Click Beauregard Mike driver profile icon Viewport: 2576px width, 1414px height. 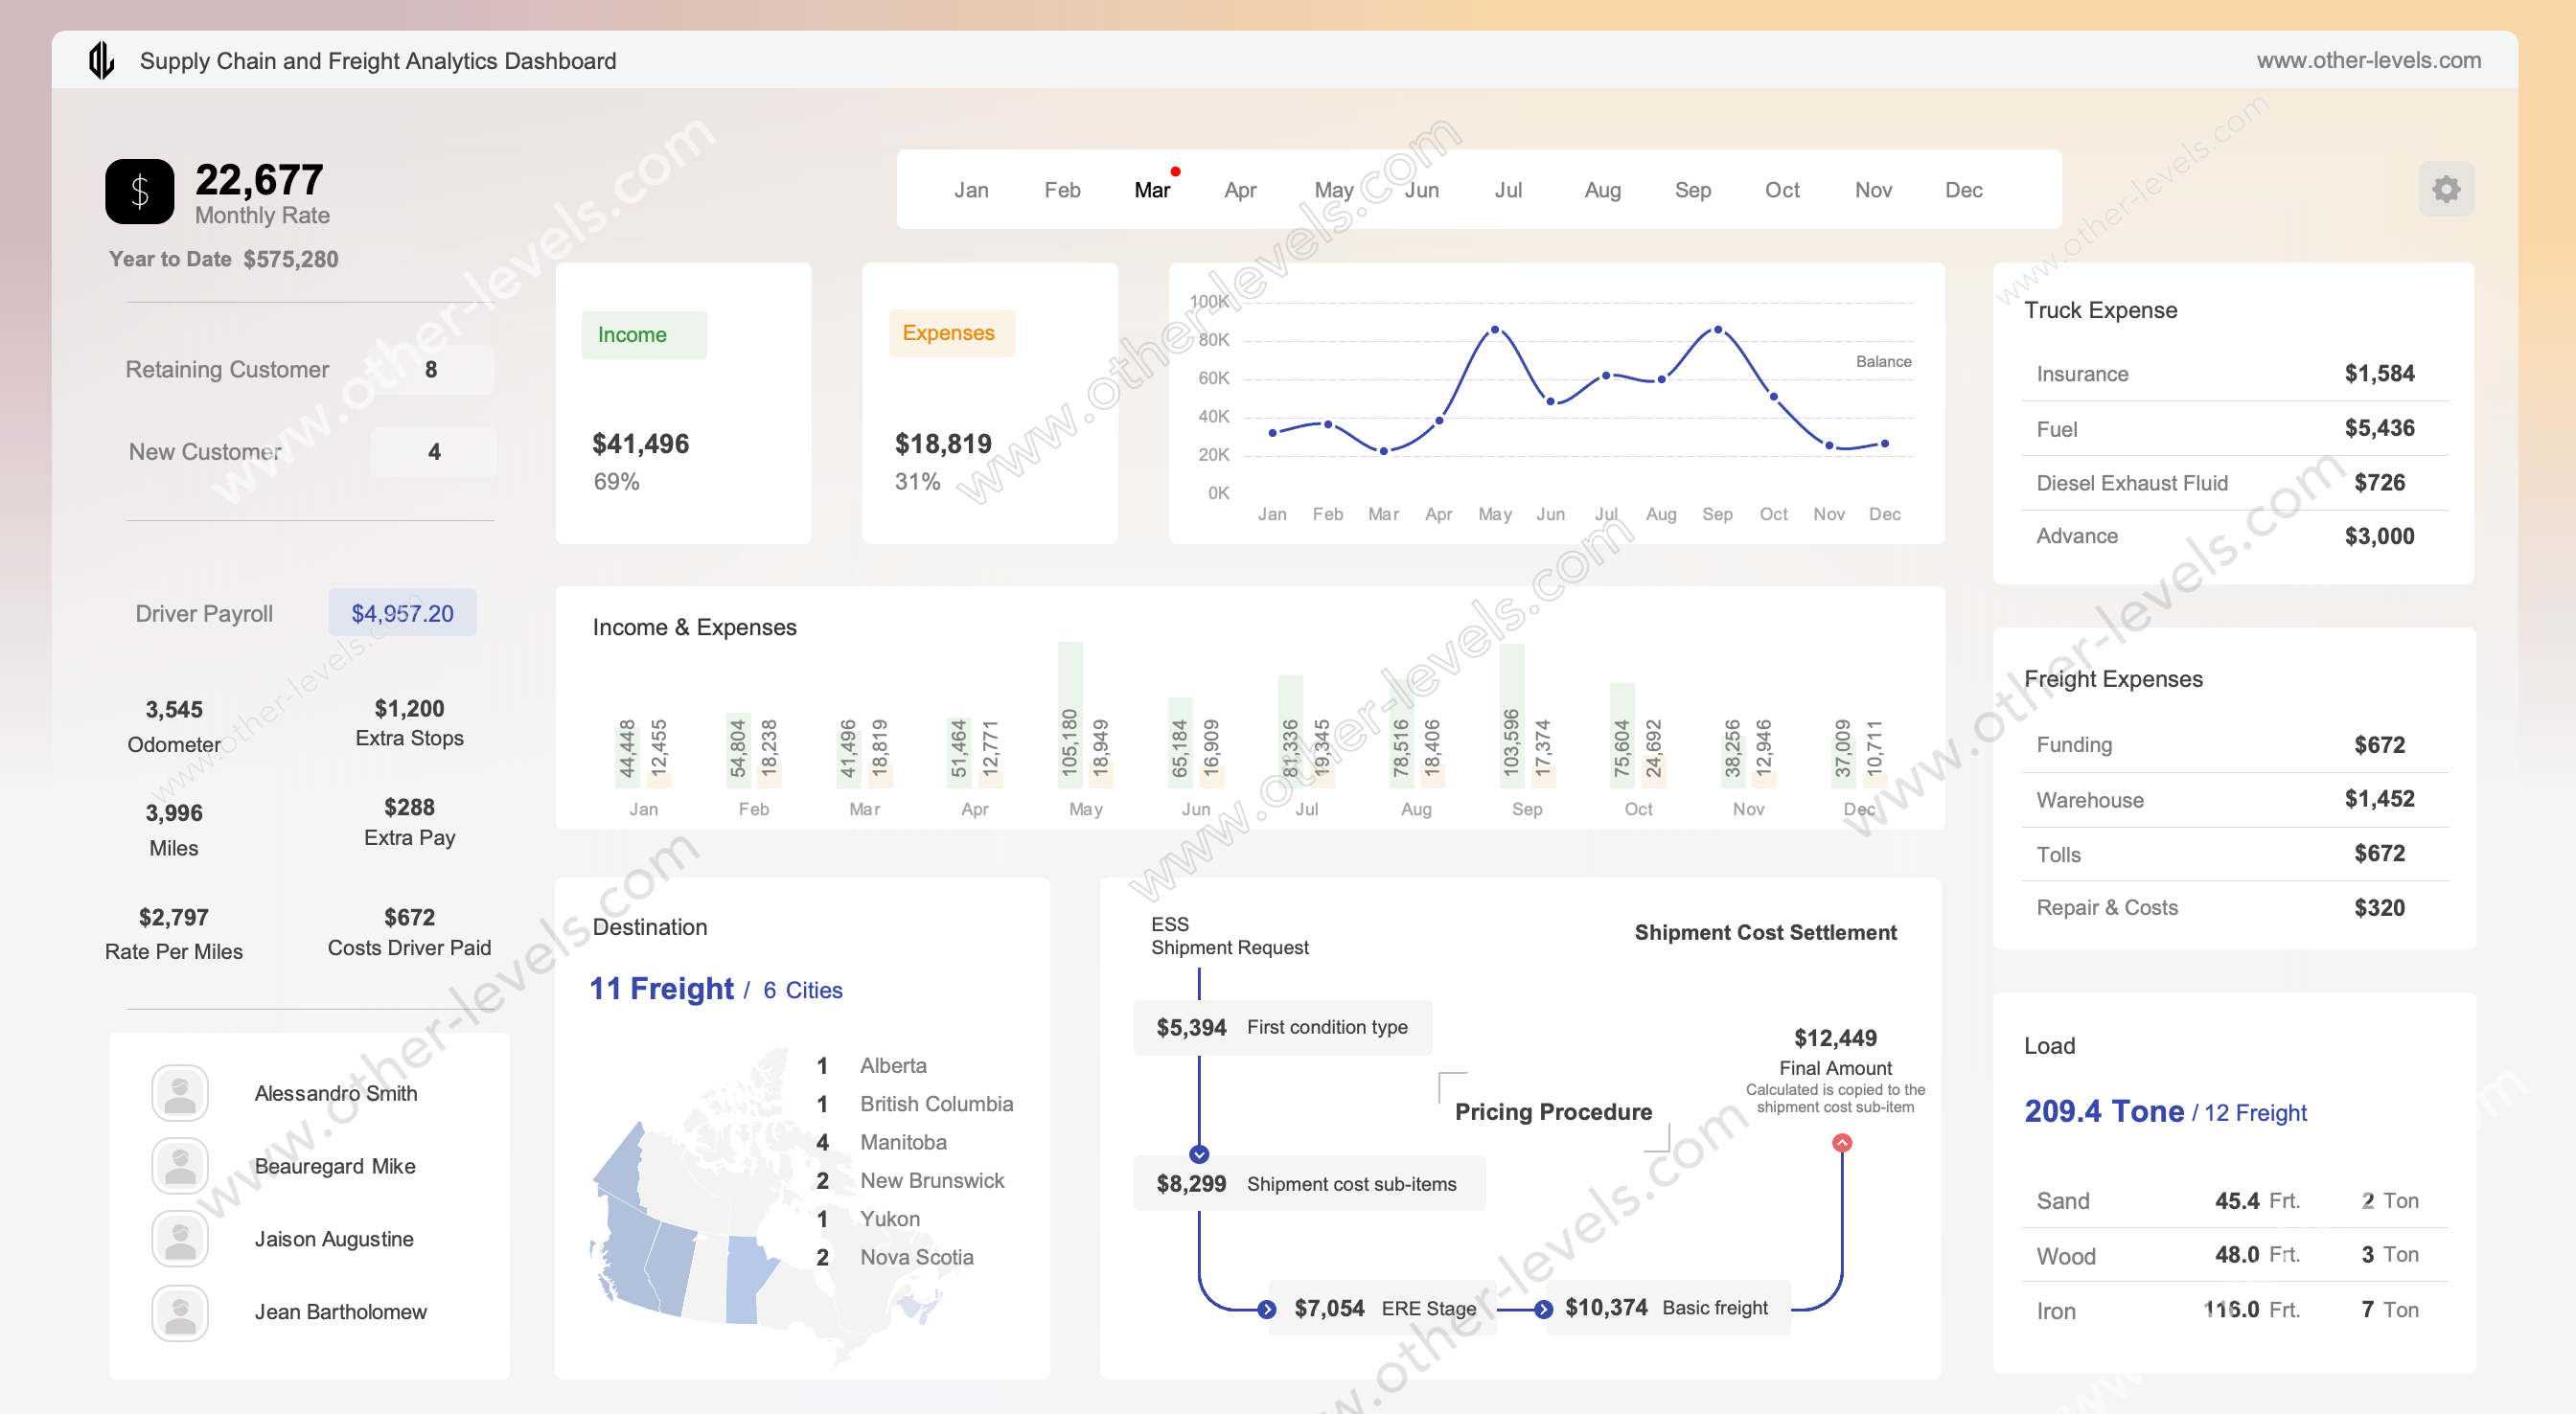pos(179,1167)
